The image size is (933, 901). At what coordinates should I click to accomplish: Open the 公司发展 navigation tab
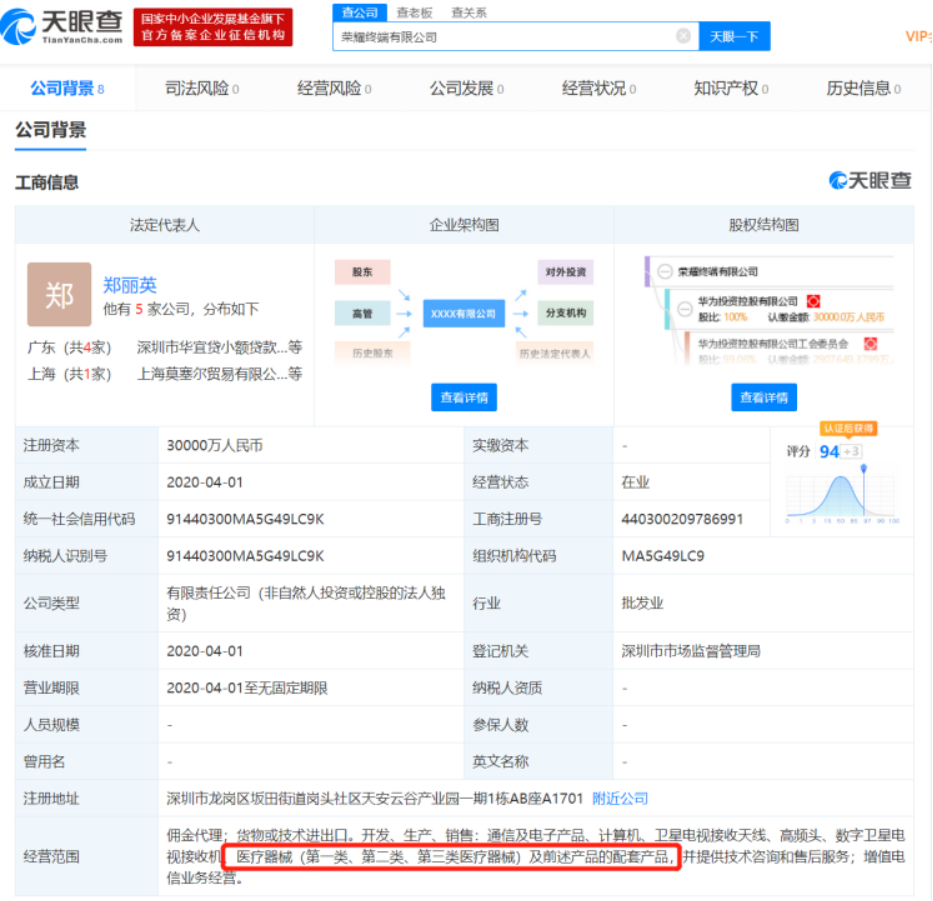(x=466, y=89)
